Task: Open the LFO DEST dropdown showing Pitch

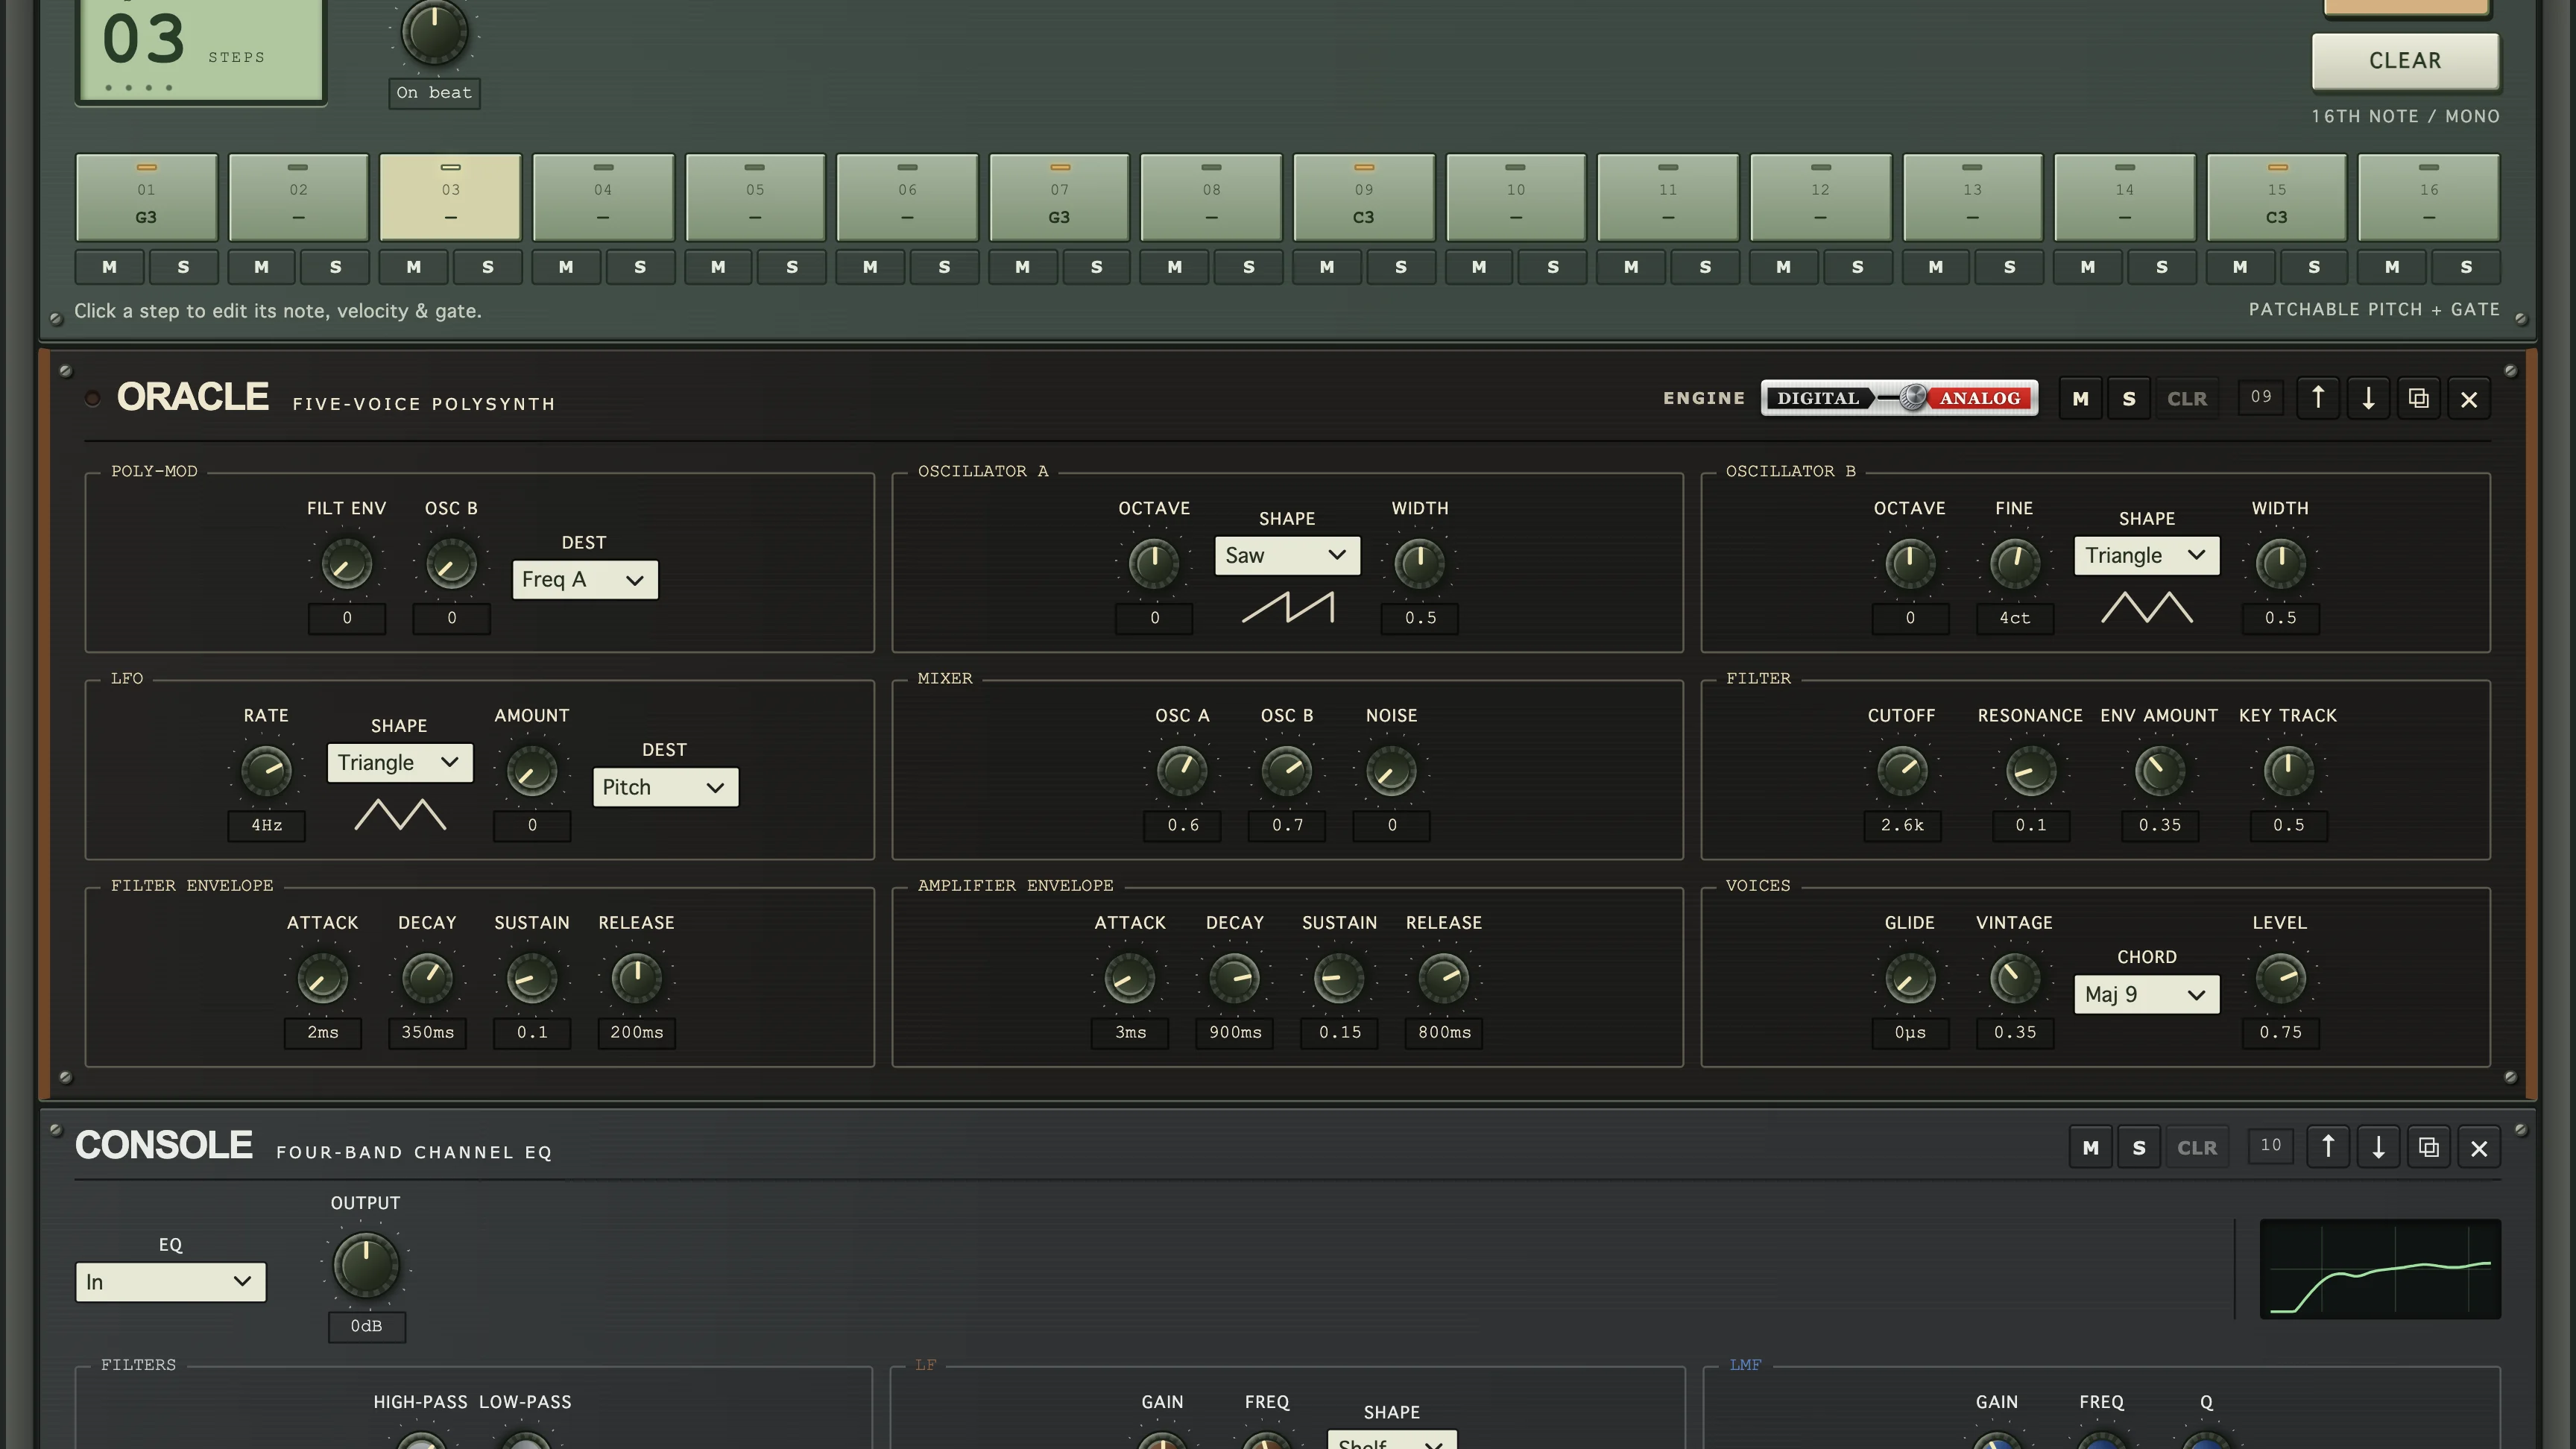Action: (665, 787)
